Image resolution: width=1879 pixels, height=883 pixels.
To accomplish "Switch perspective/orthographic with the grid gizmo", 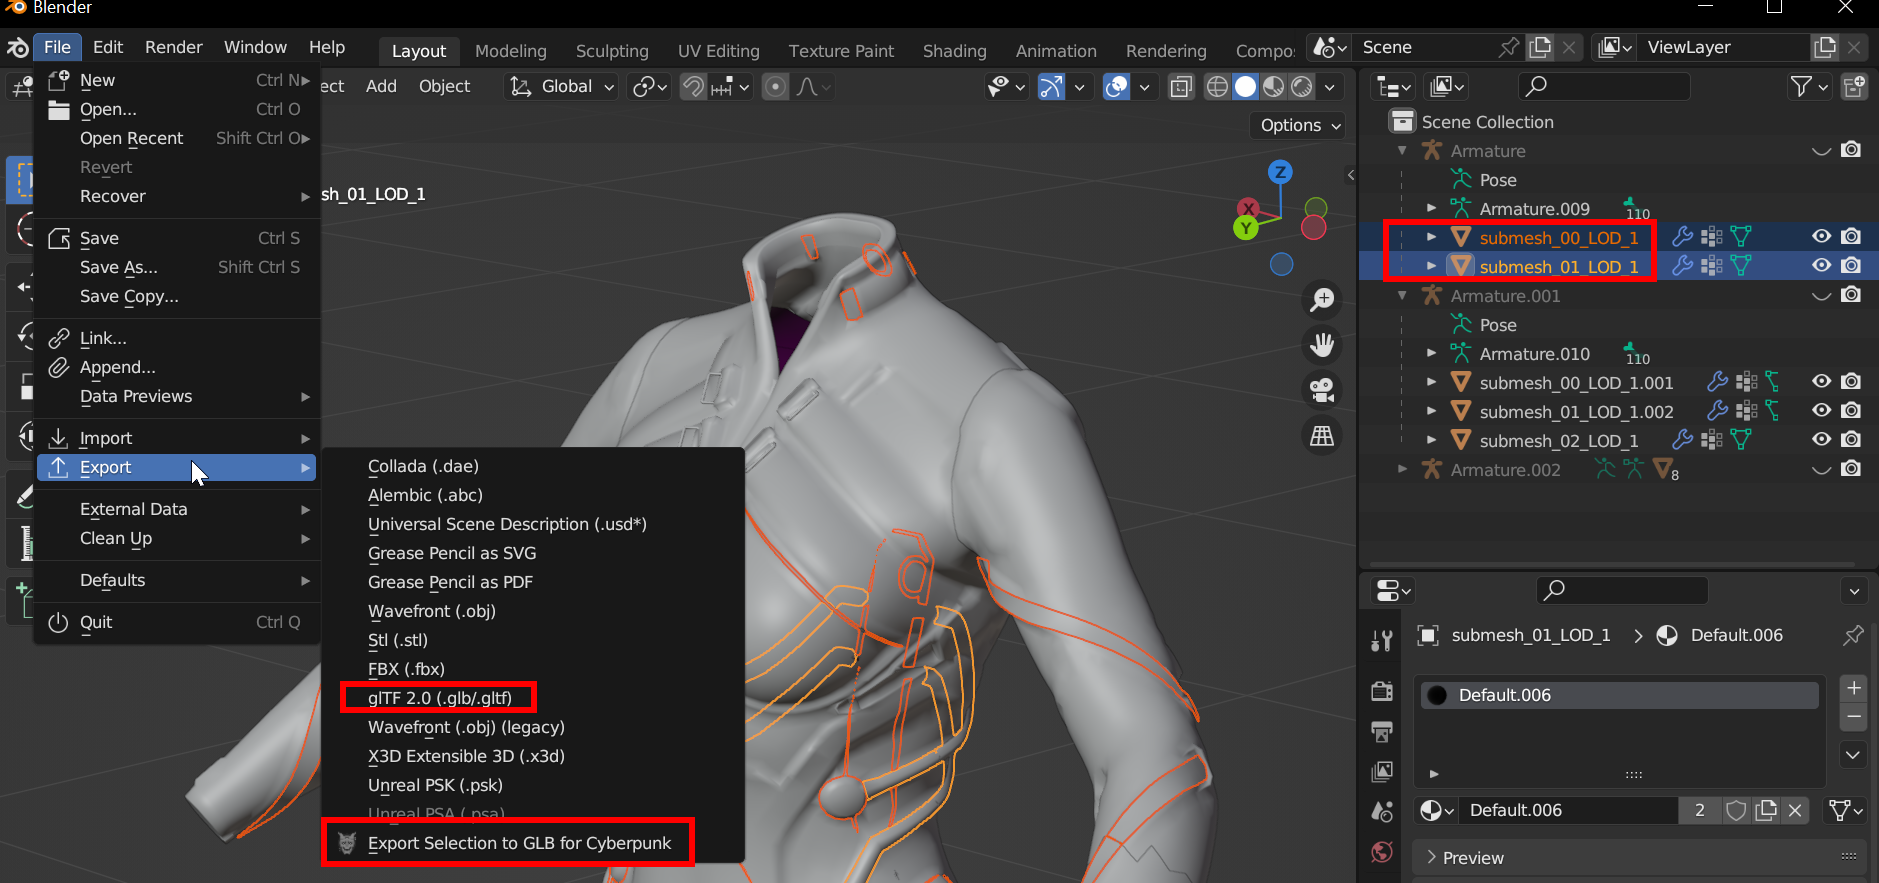I will point(1322,436).
